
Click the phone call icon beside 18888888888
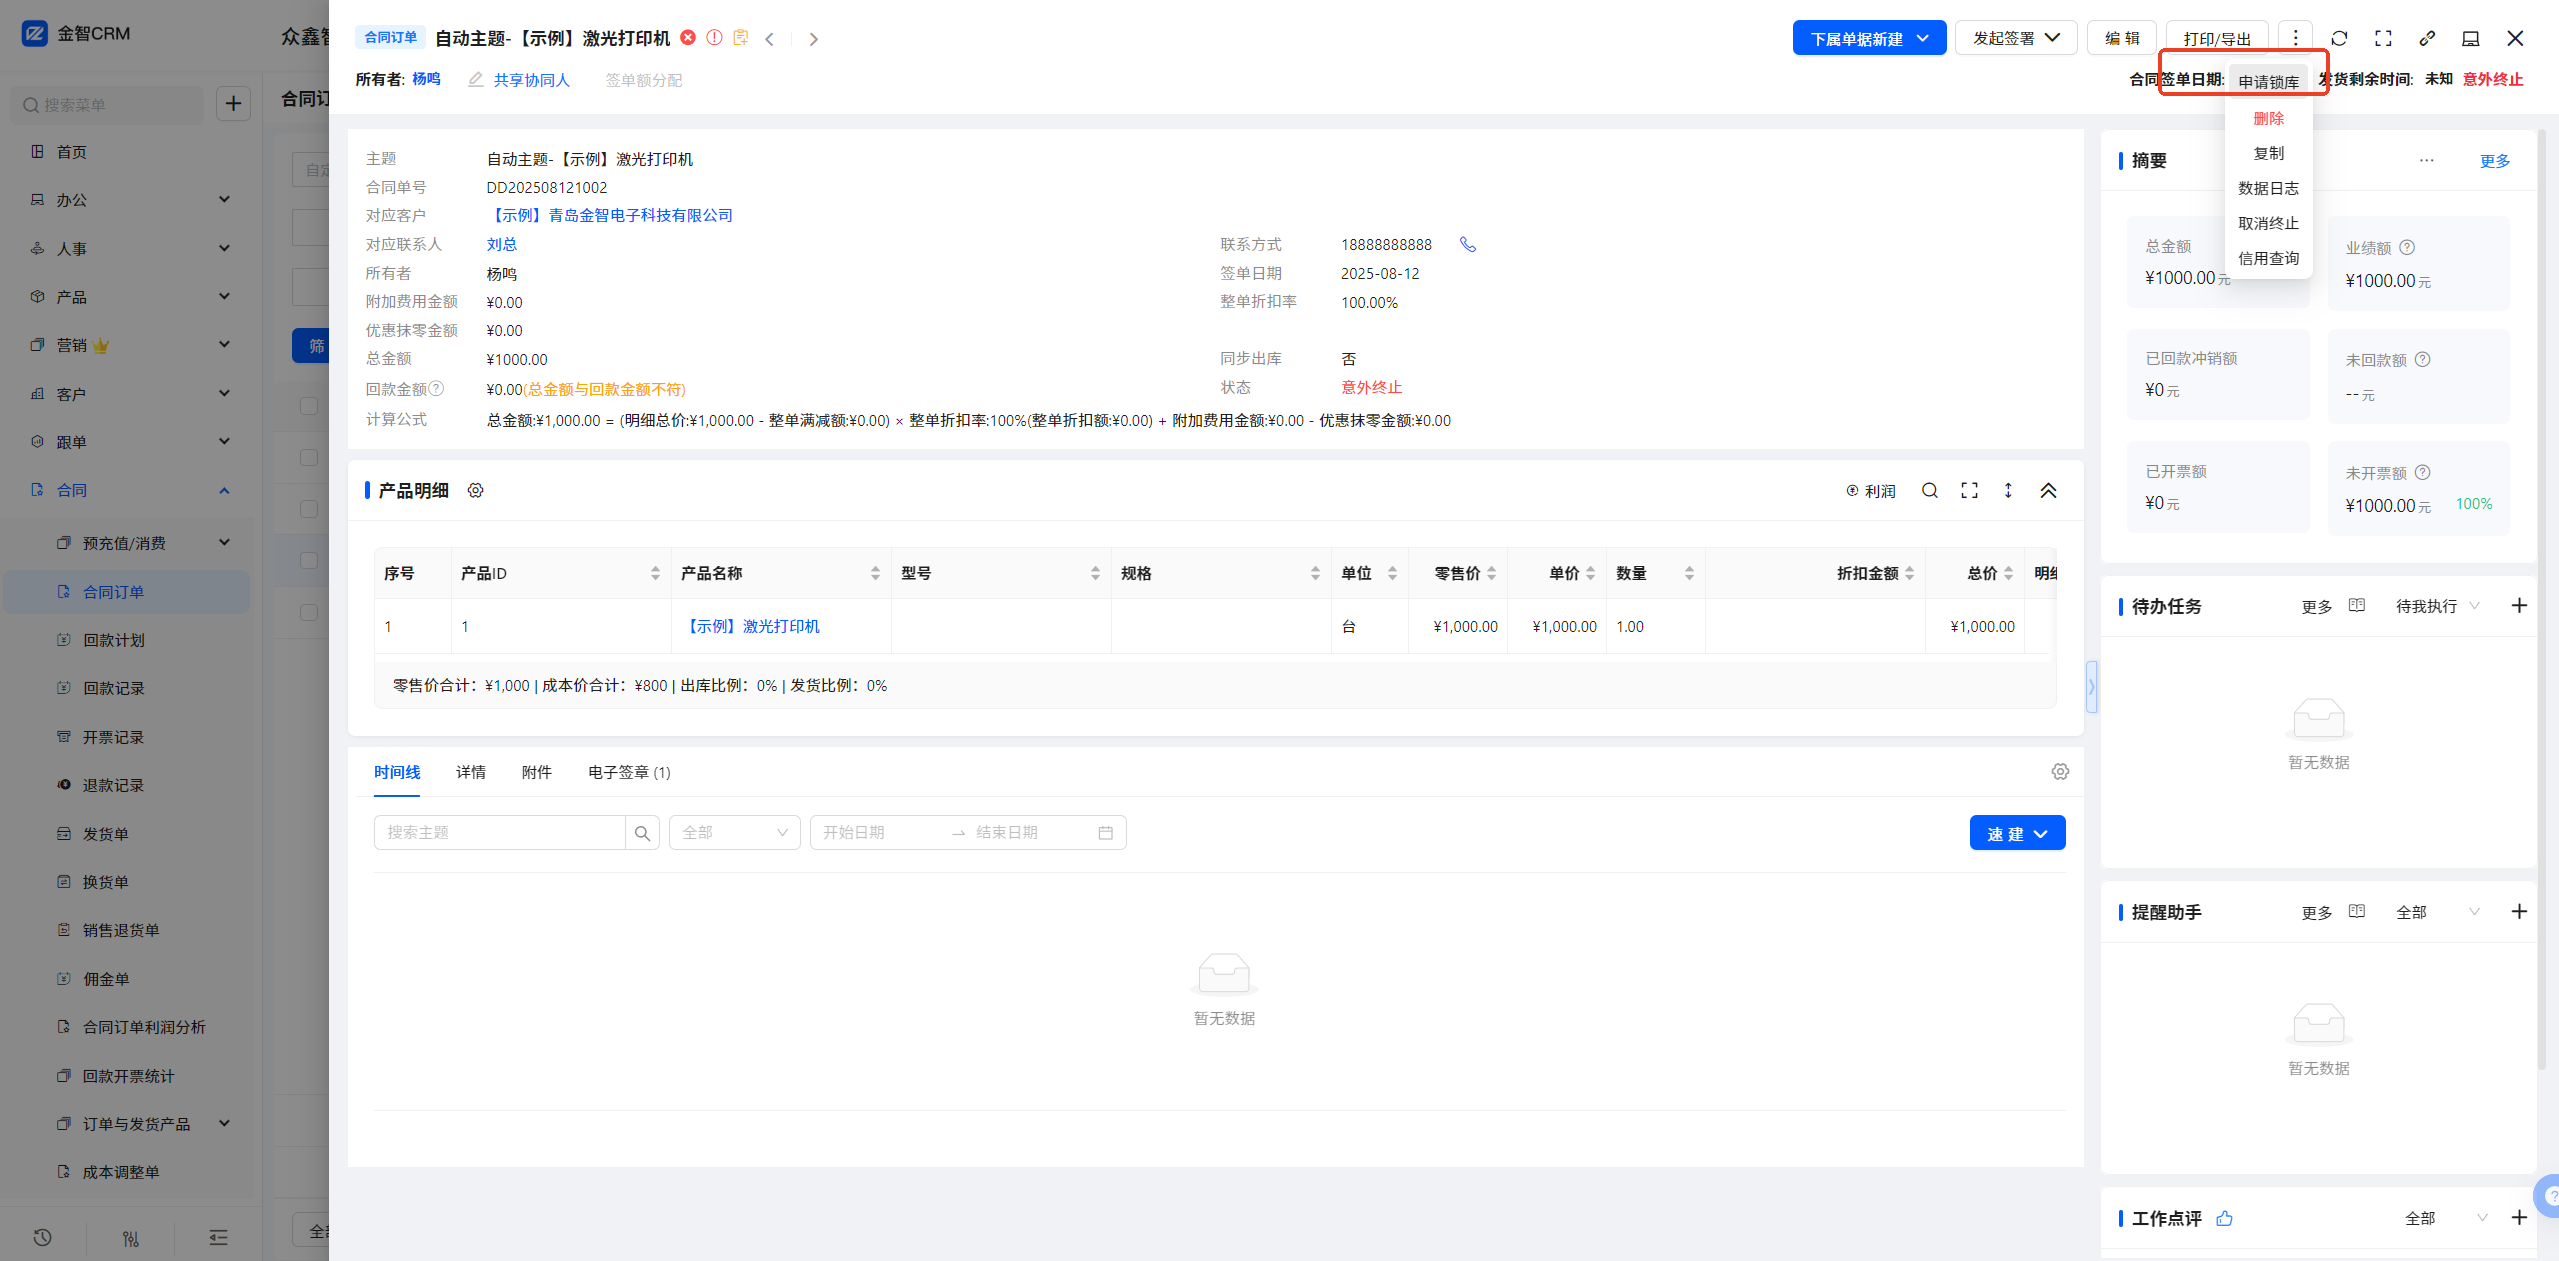click(1467, 244)
